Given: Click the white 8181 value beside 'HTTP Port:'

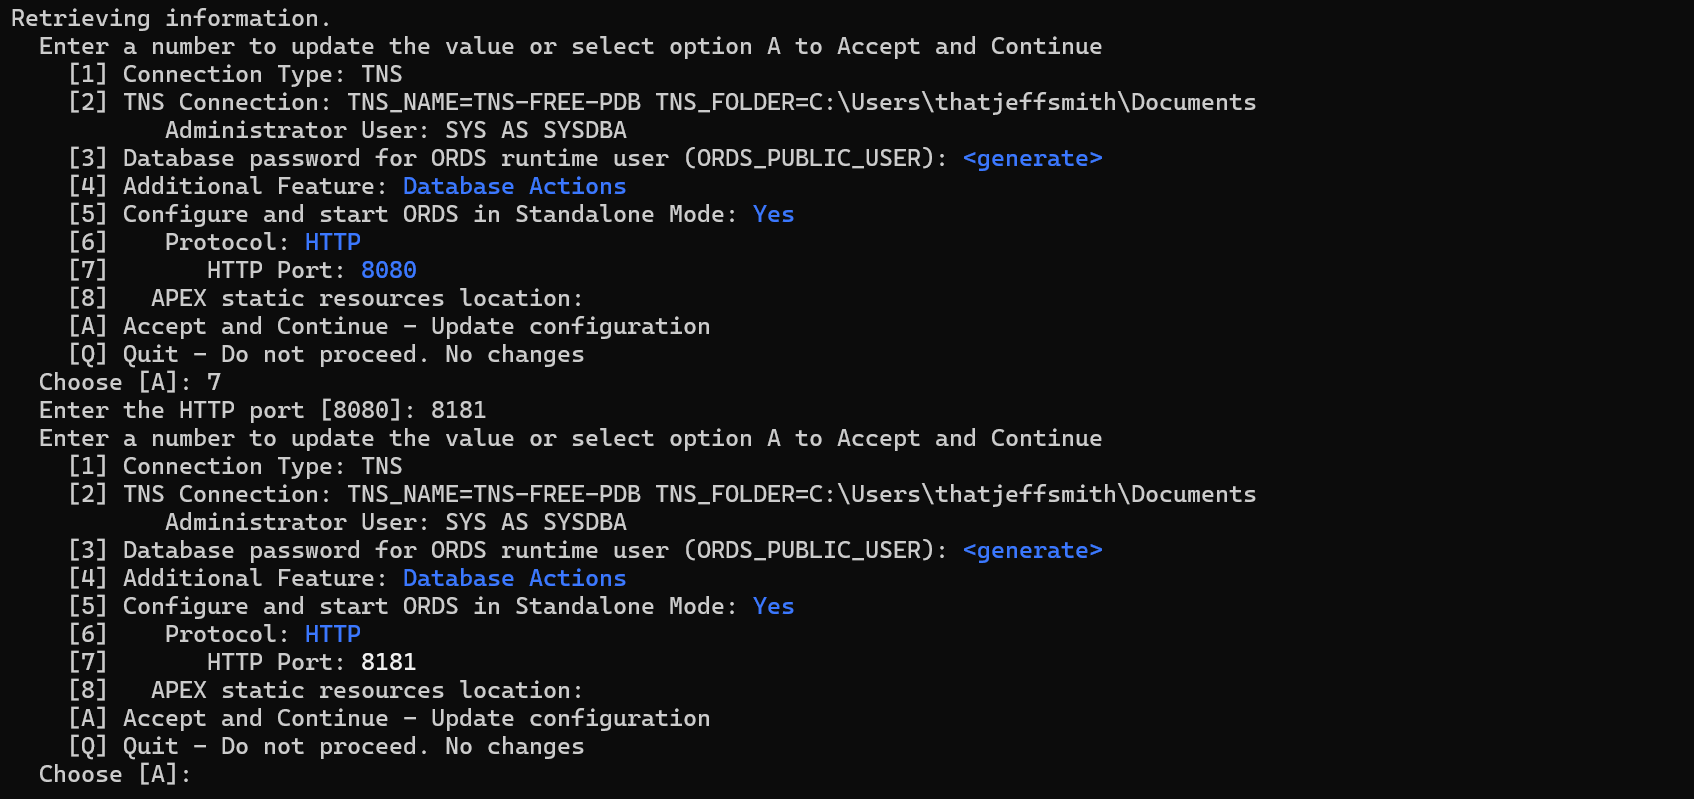Looking at the screenshot, I should tap(389, 662).
